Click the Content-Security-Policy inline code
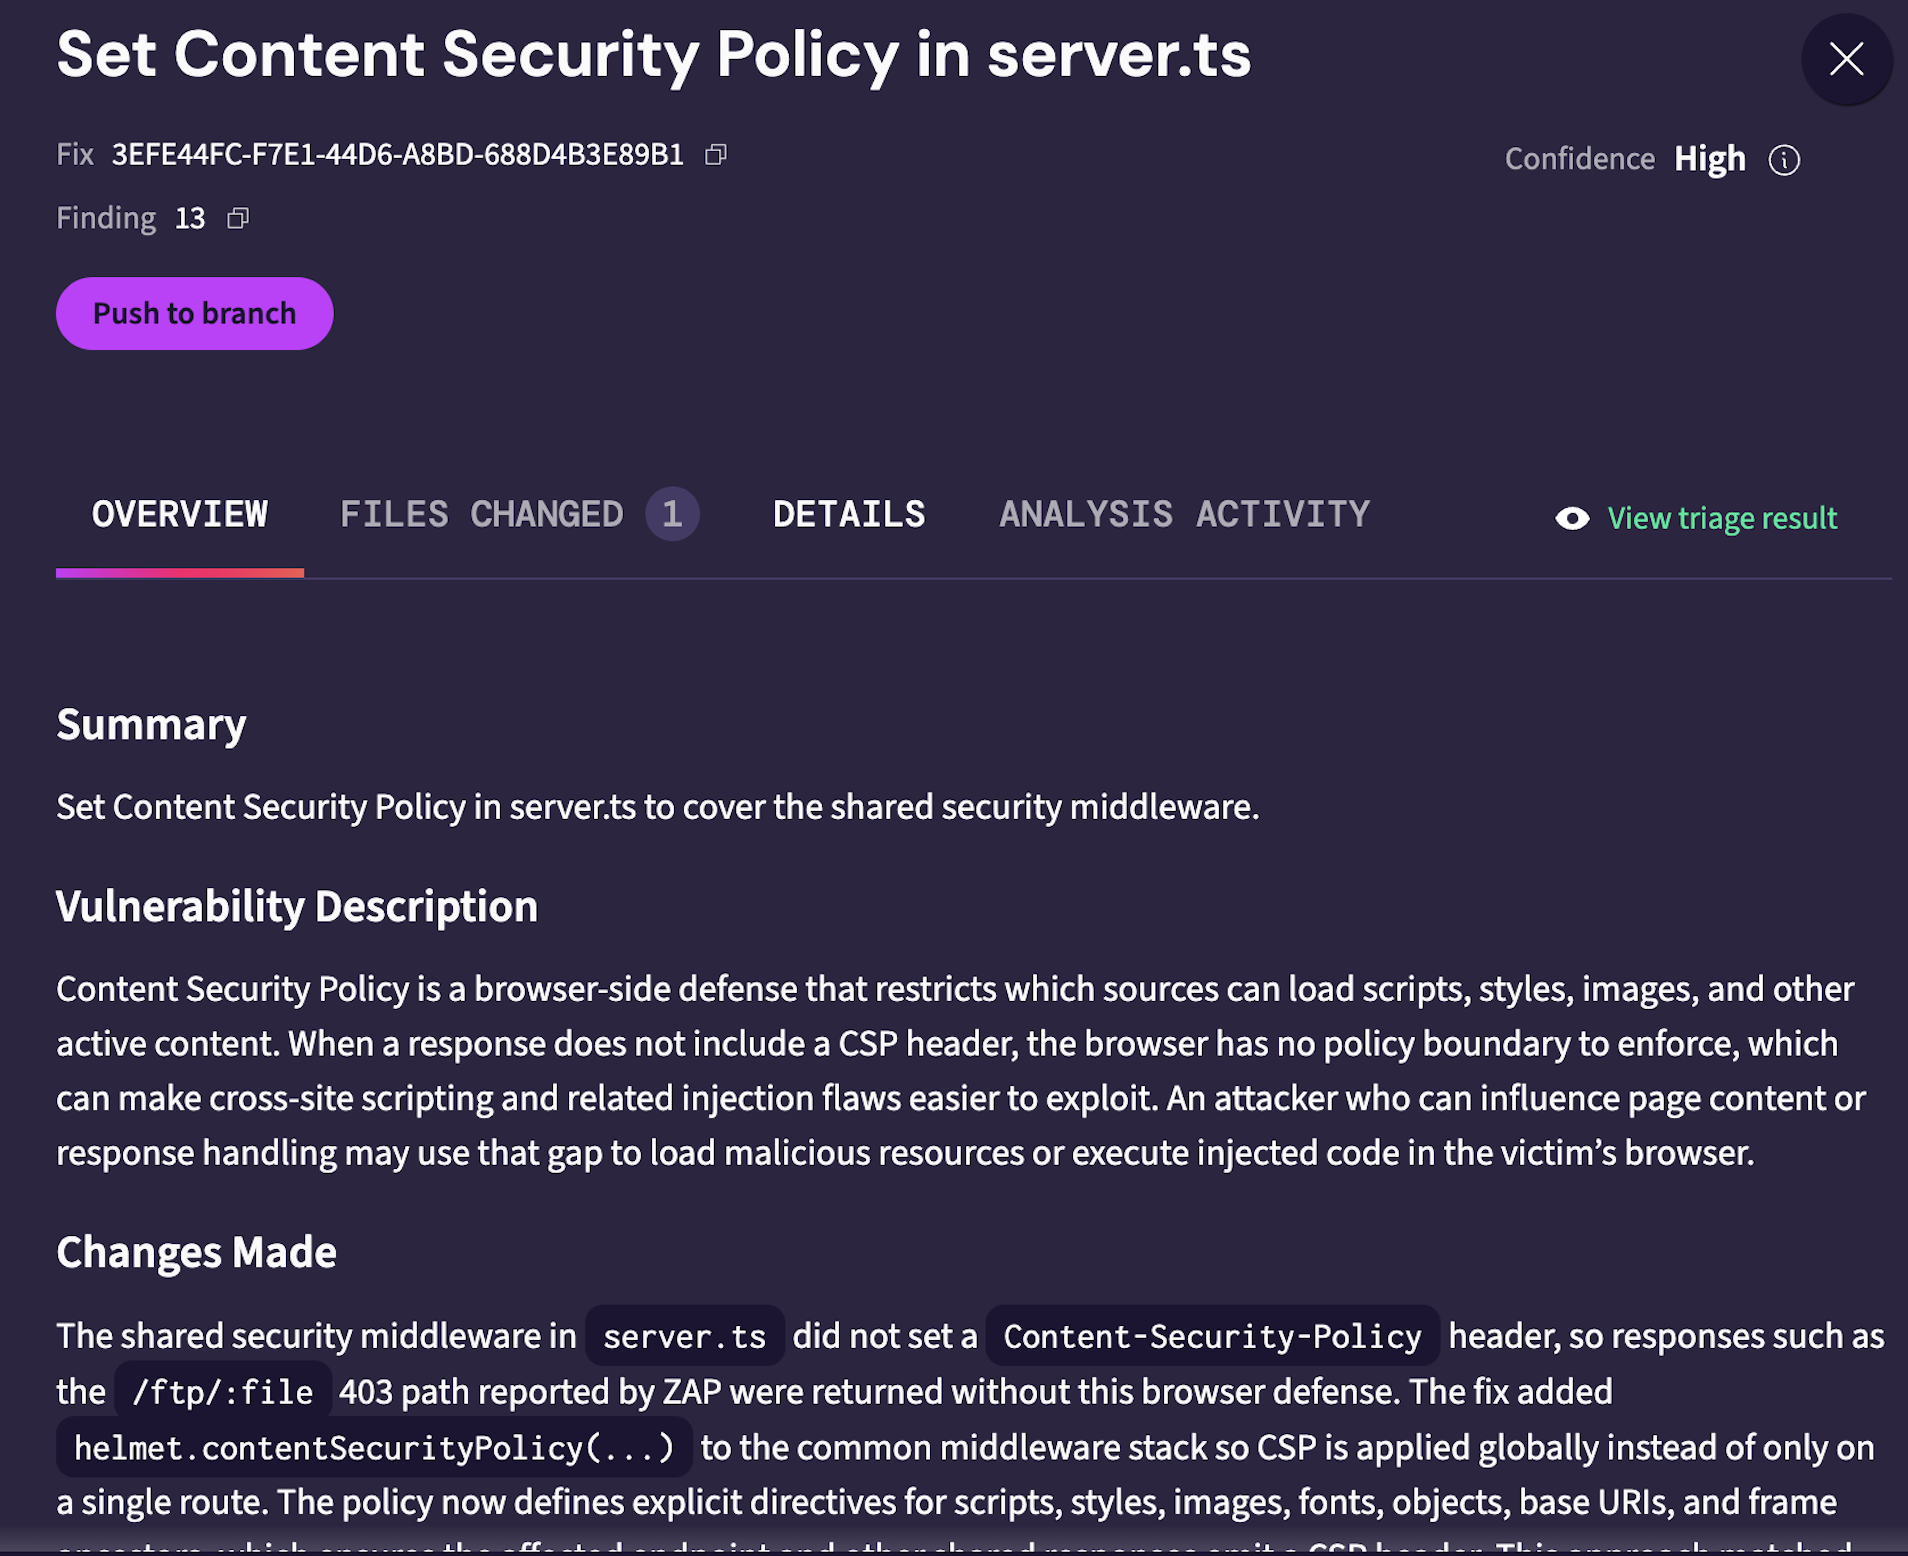Screen dimensions: 1908x1556 coord(1212,1336)
